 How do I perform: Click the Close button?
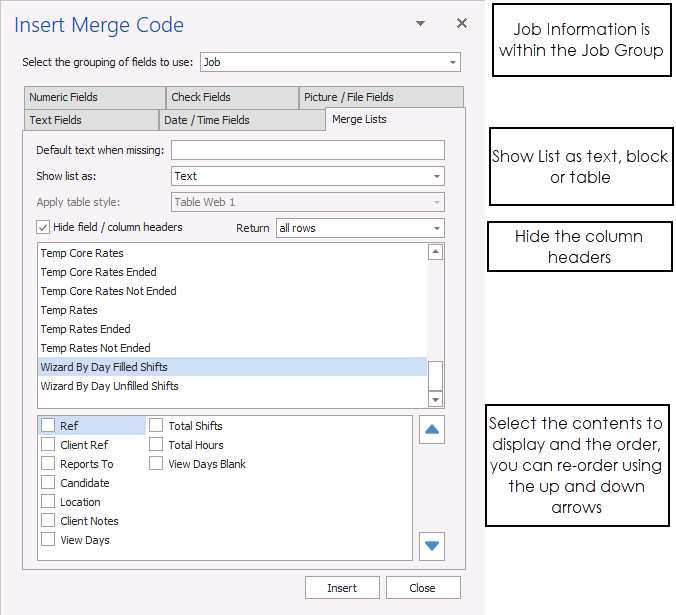click(x=423, y=588)
